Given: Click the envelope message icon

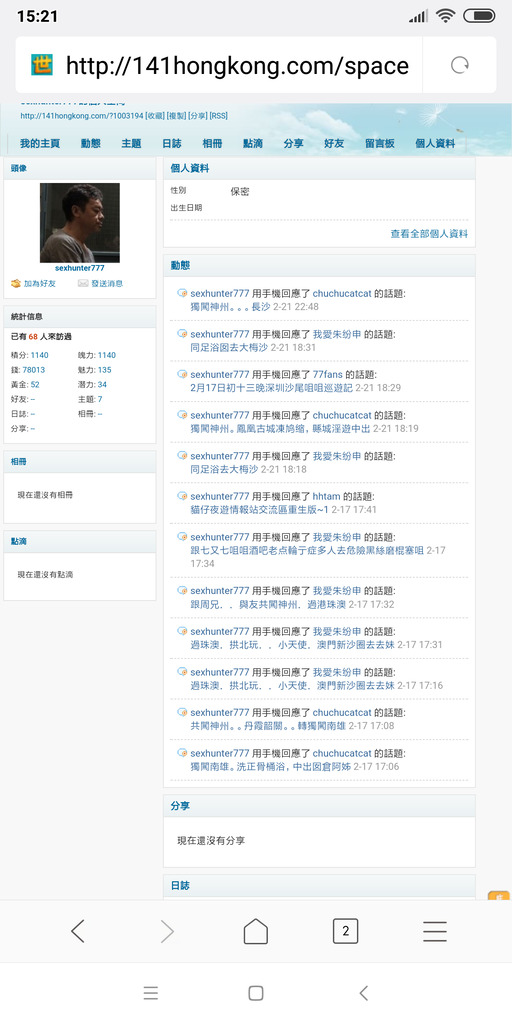Looking at the screenshot, I should click(83, 283).
